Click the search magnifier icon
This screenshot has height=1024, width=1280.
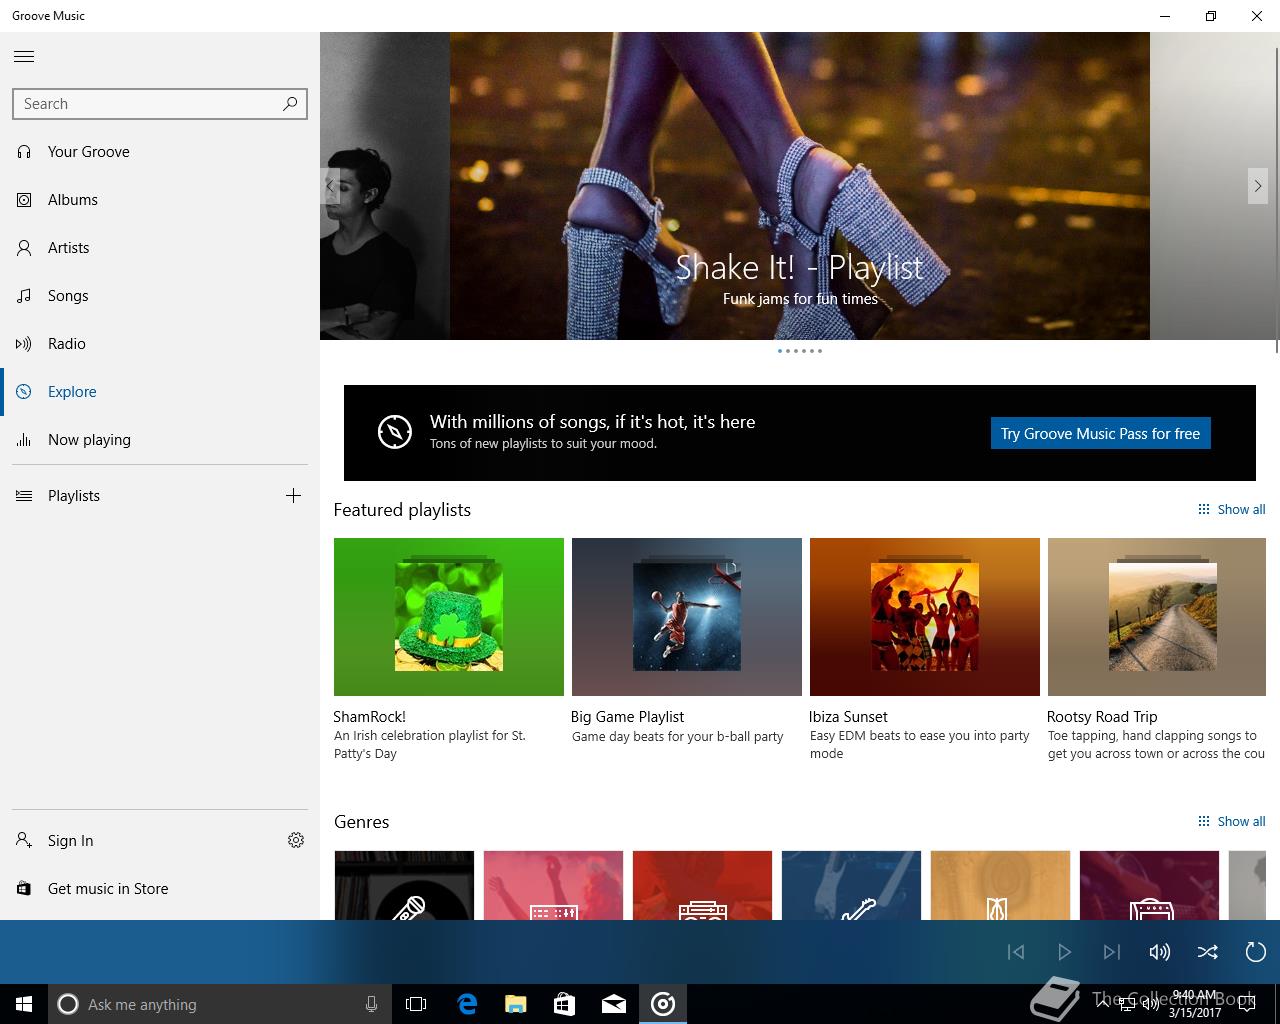click(290, 103)
